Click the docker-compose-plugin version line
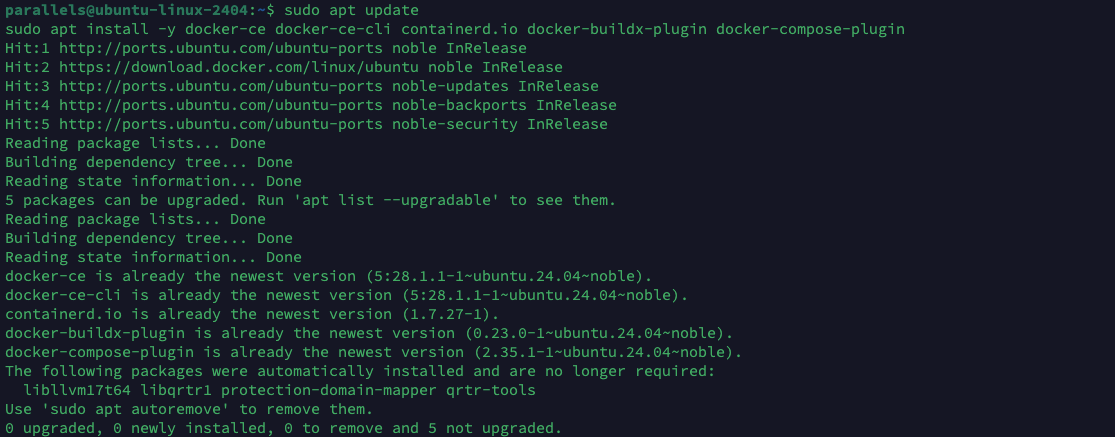The height and width of the screenshot is (437, 1115). [x=373, y=352]
